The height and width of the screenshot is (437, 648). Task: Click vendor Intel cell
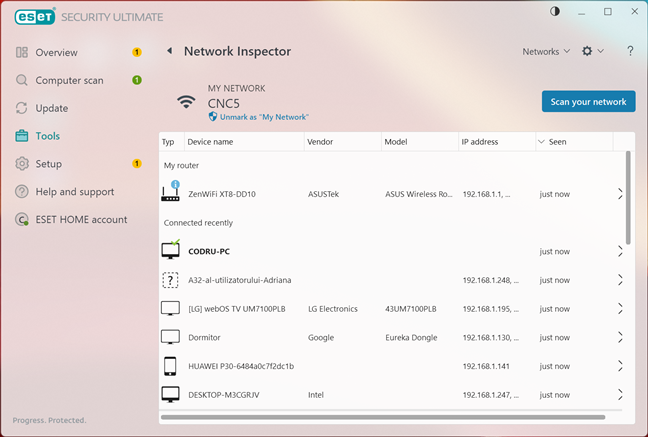[x=316, y=395]
